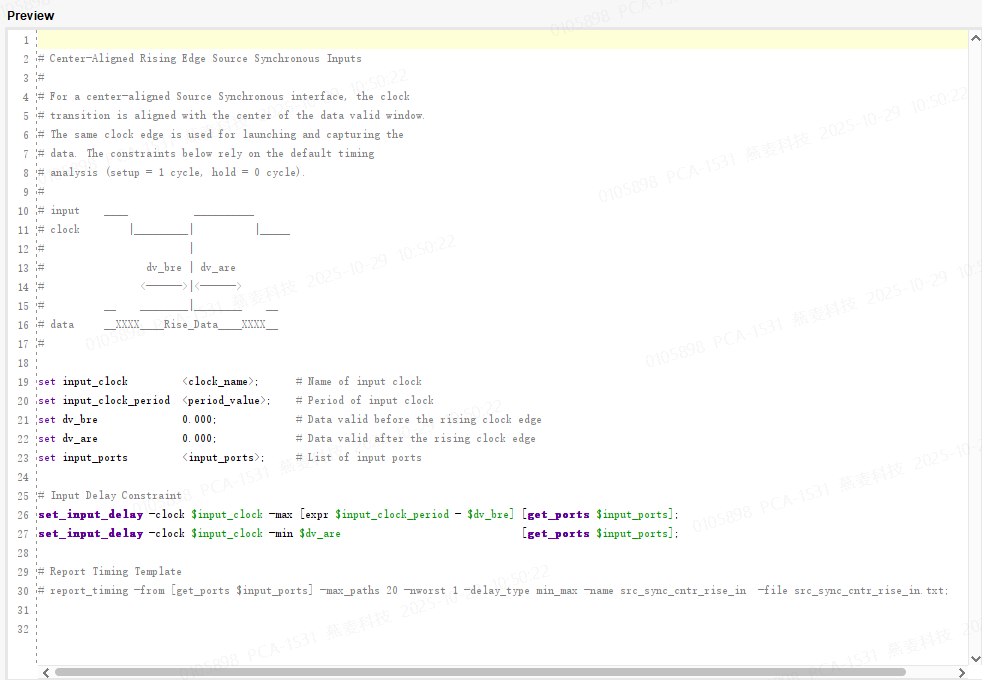
Task: Click the 'set input_clock' line
Action: [x=83, y=381]
